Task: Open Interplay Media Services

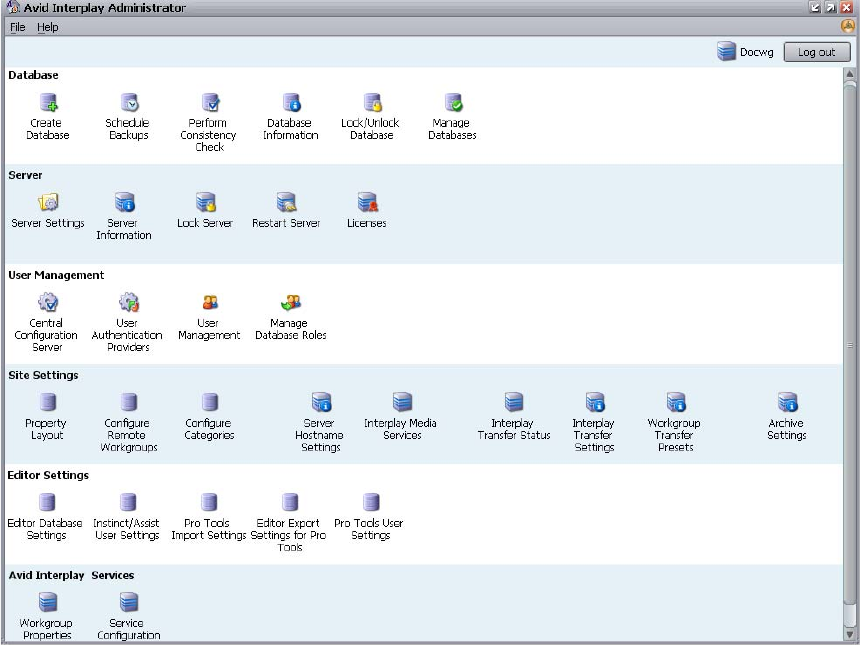Action: pyautogui.click(x=401, y=416)
